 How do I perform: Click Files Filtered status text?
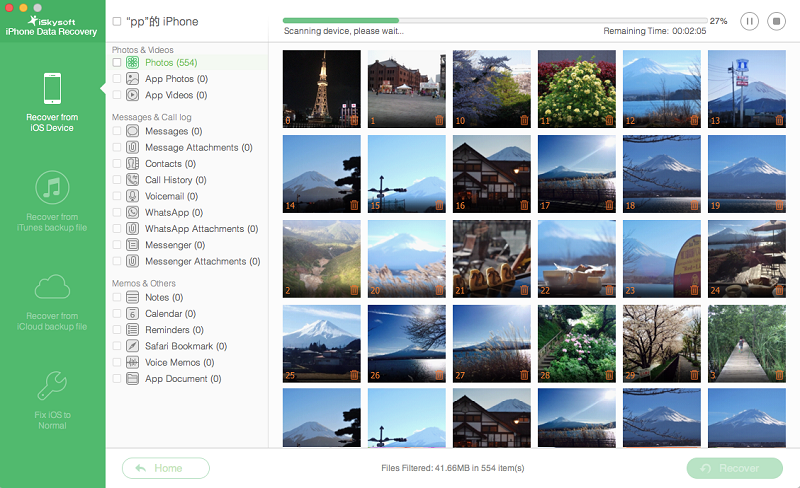tap(453, 468)
